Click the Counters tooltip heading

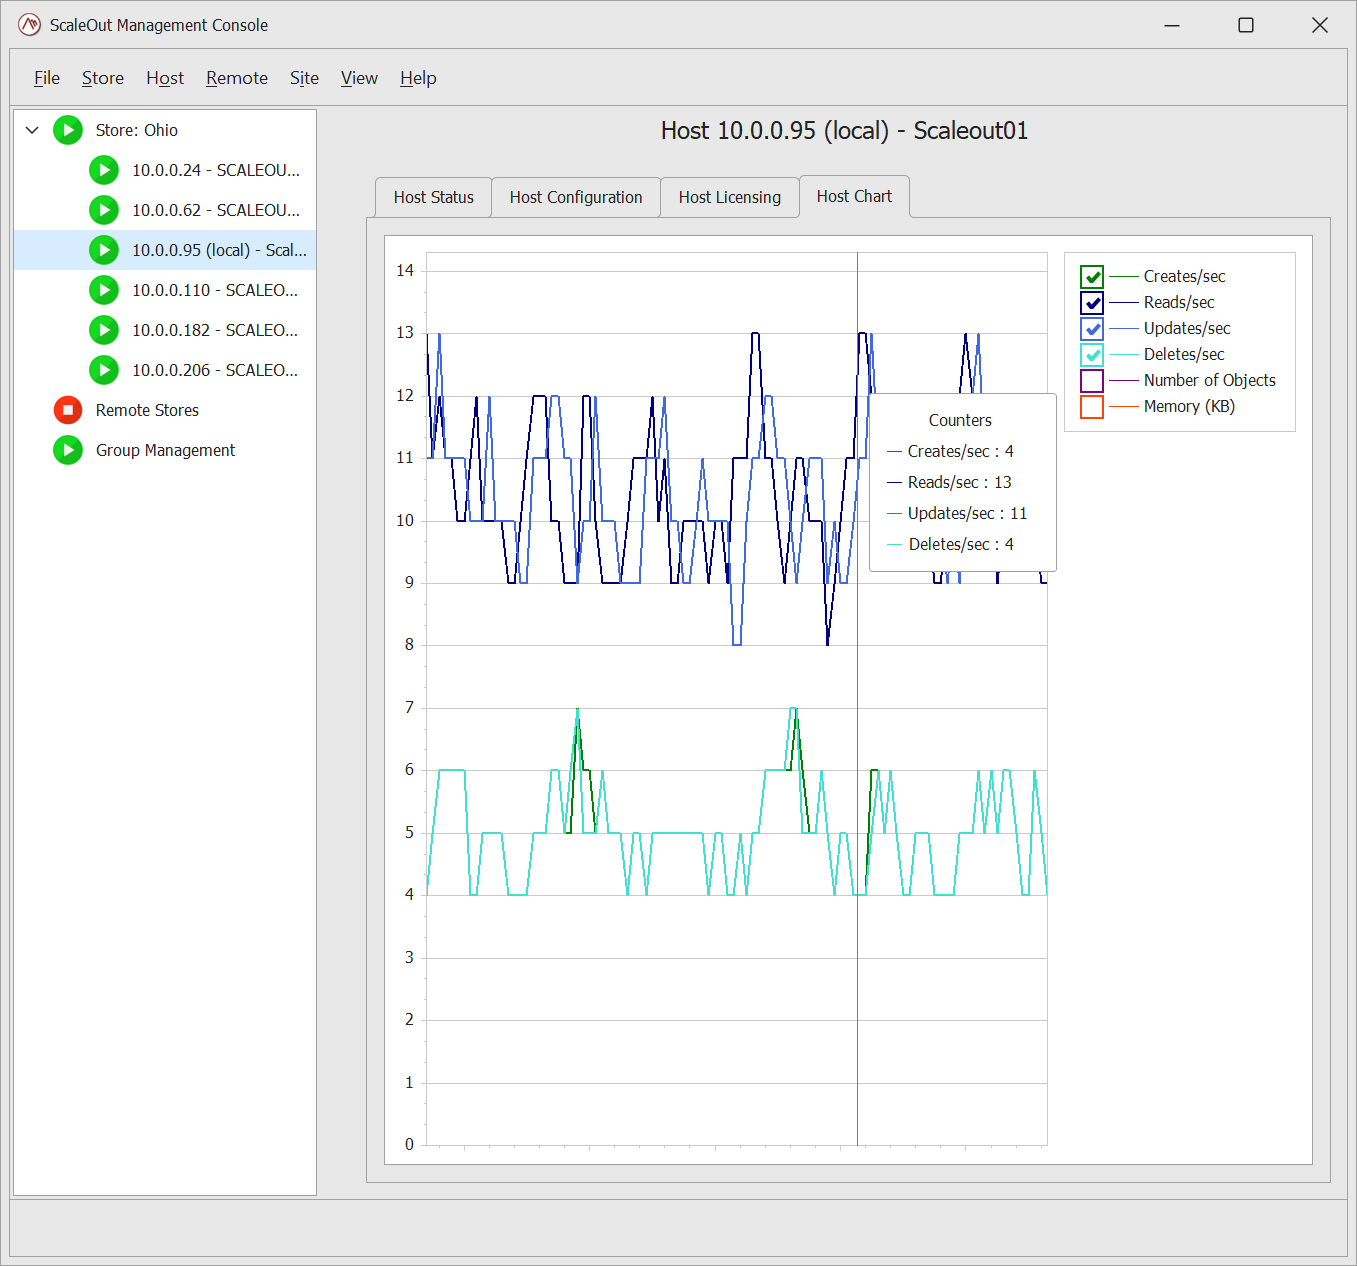click(x=960, y=421)
